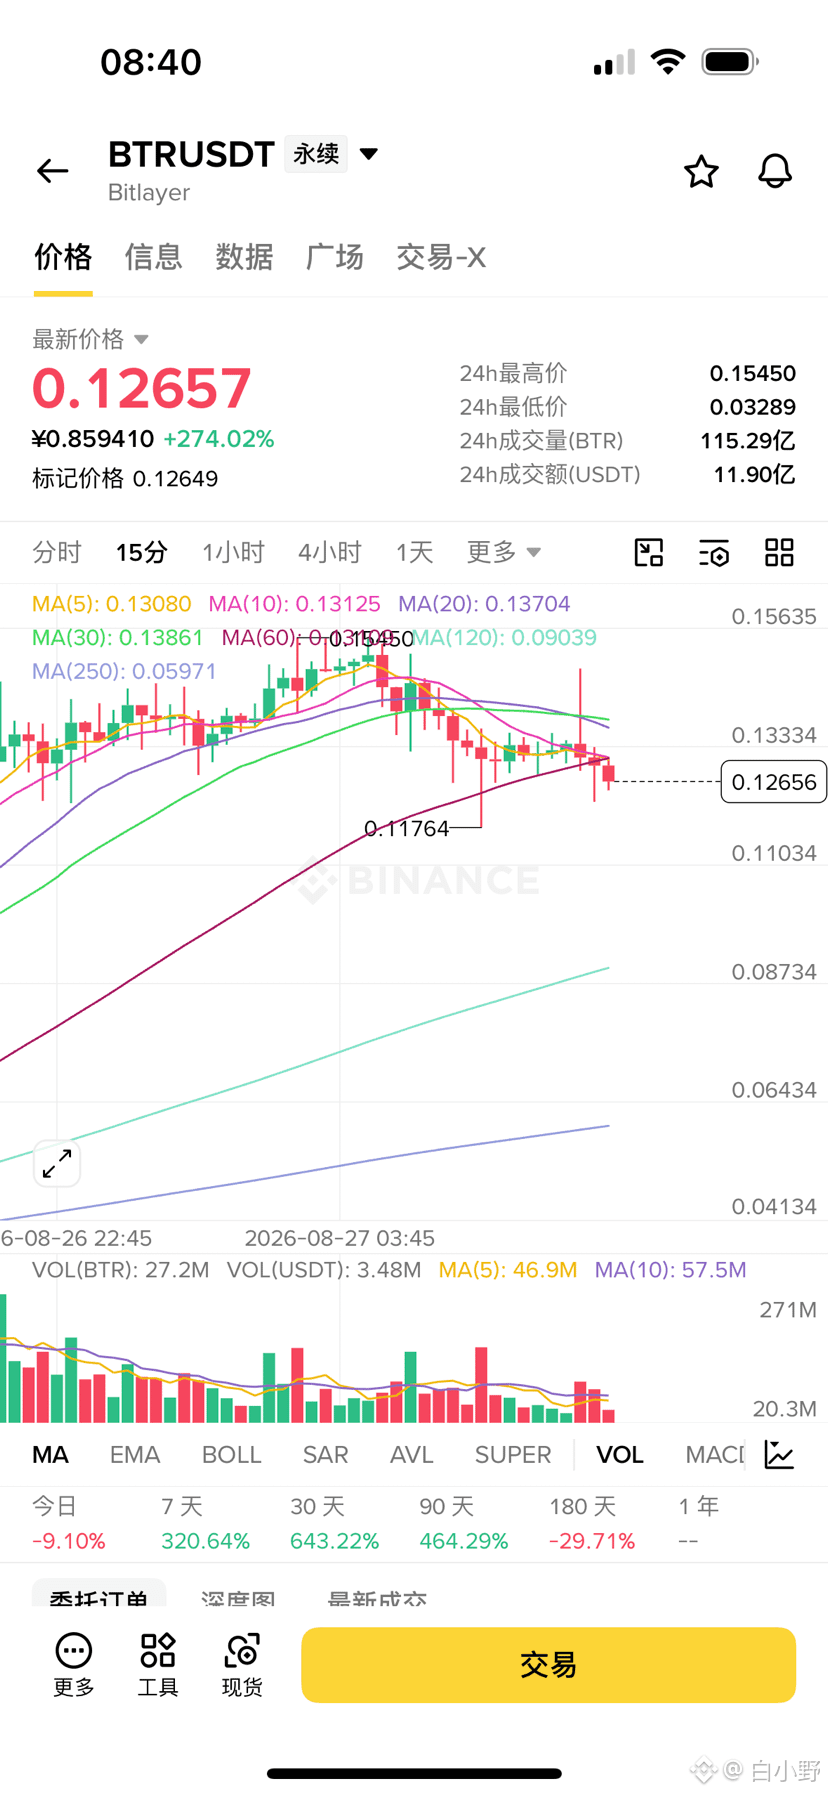This screenshot has height=1796, width=828.
Task: Tap the 30天 643.22% performance
Action: coord(334,1524)
